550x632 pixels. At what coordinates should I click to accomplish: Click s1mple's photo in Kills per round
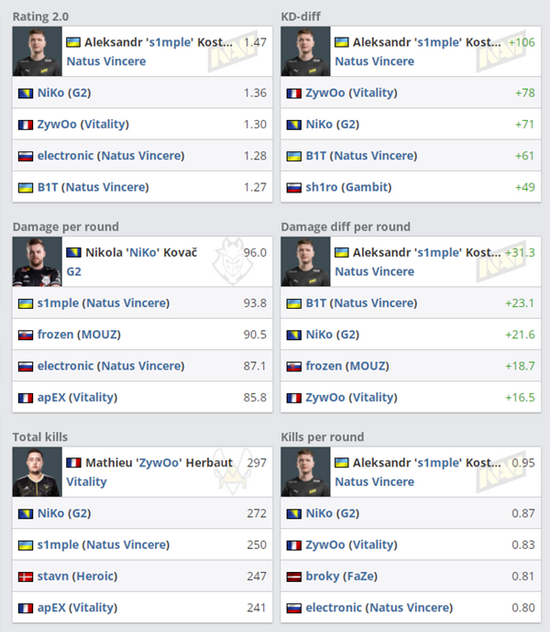pos(305,472)
